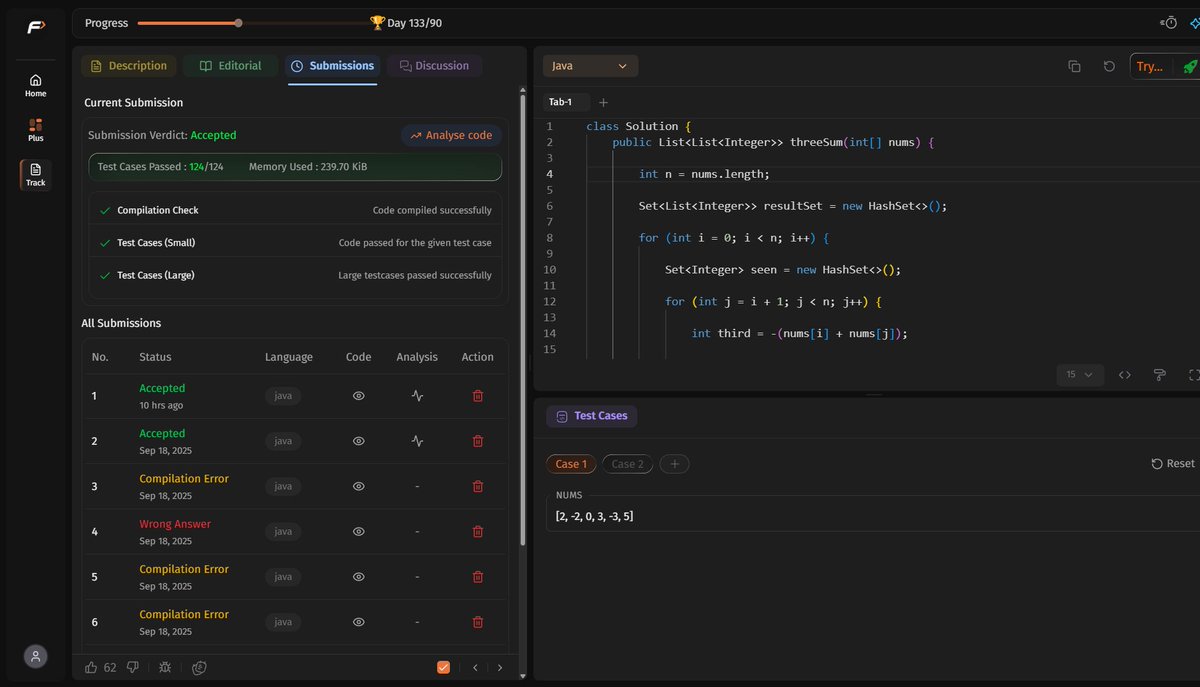Submit the code with the green rocket icon
This screenshot has width=1200, height=687.
pyautogui.click(x=1189, y=66)
